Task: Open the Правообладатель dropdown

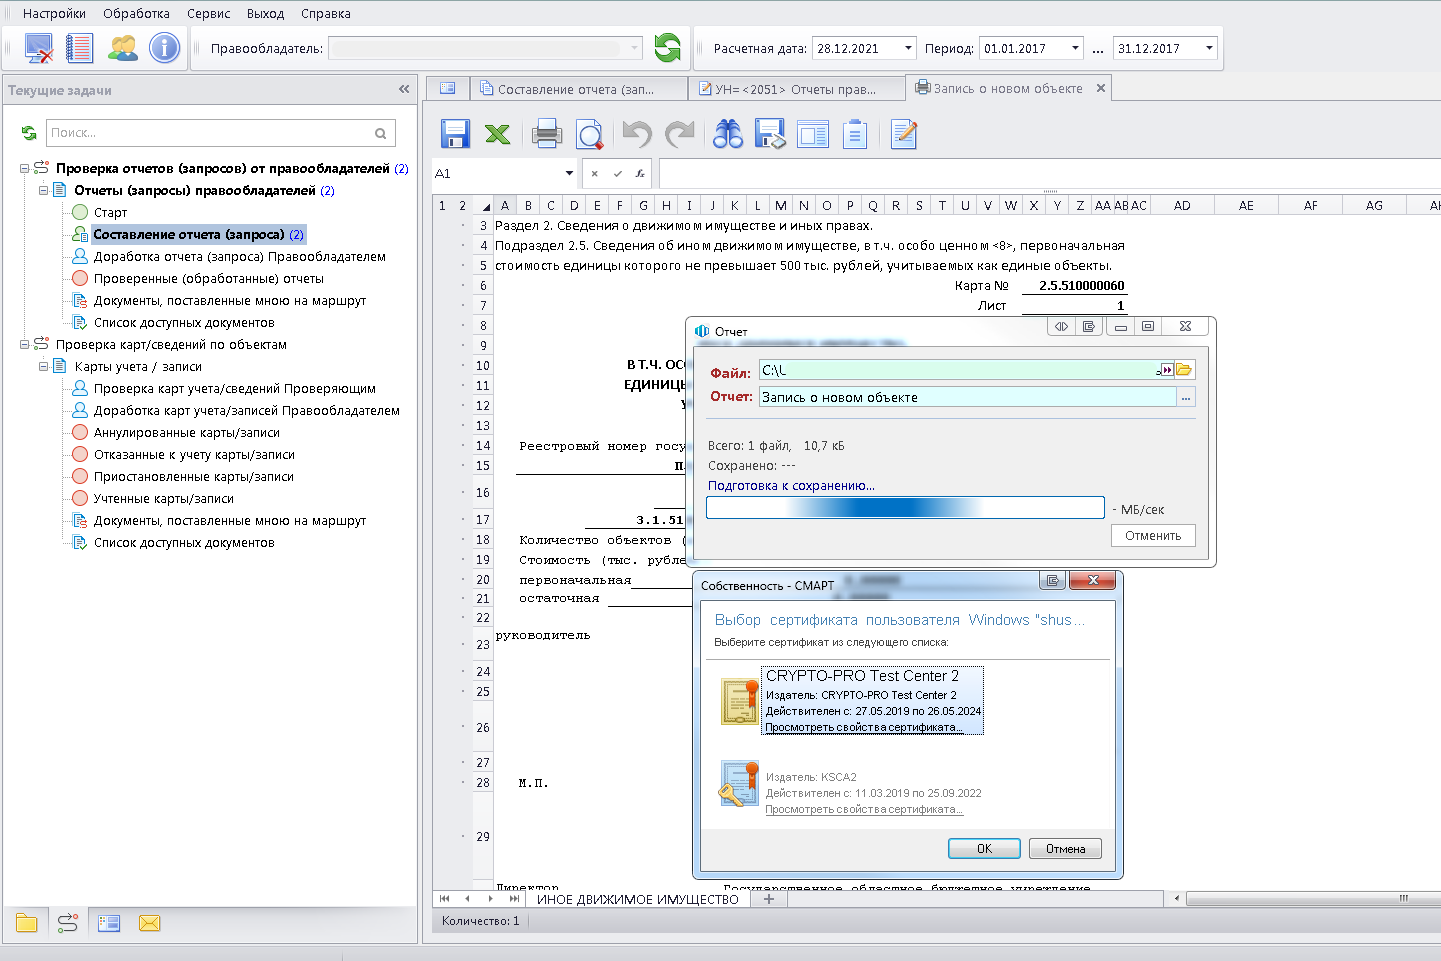Action: click(634, 48)
